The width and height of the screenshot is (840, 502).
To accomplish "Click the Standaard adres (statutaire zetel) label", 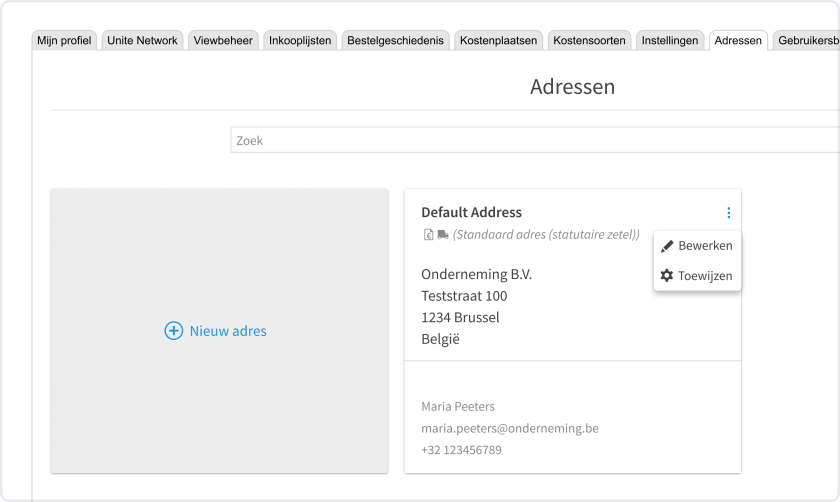I will [546, 235].
